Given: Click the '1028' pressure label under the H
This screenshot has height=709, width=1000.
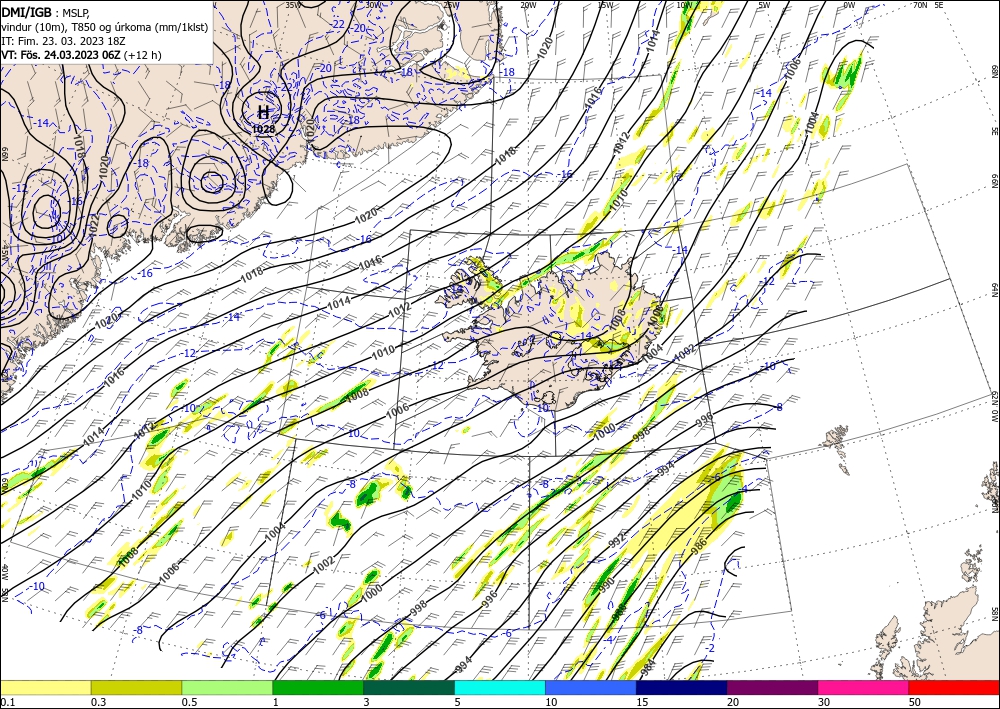Looking at the screenshot, I should pyautogui.click(x=263, y=129).
